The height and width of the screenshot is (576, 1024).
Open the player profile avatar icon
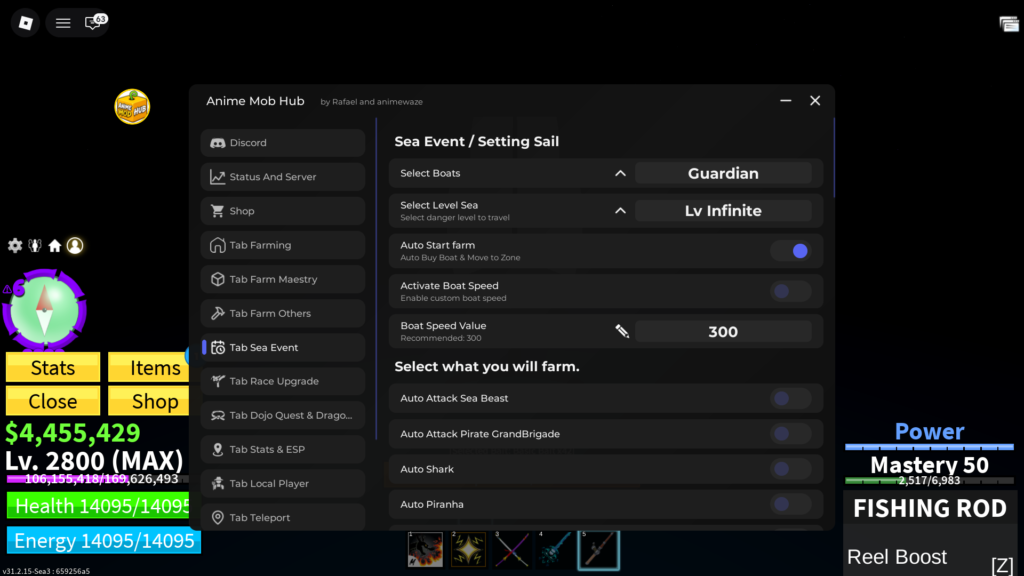click(x=75, y=246)
